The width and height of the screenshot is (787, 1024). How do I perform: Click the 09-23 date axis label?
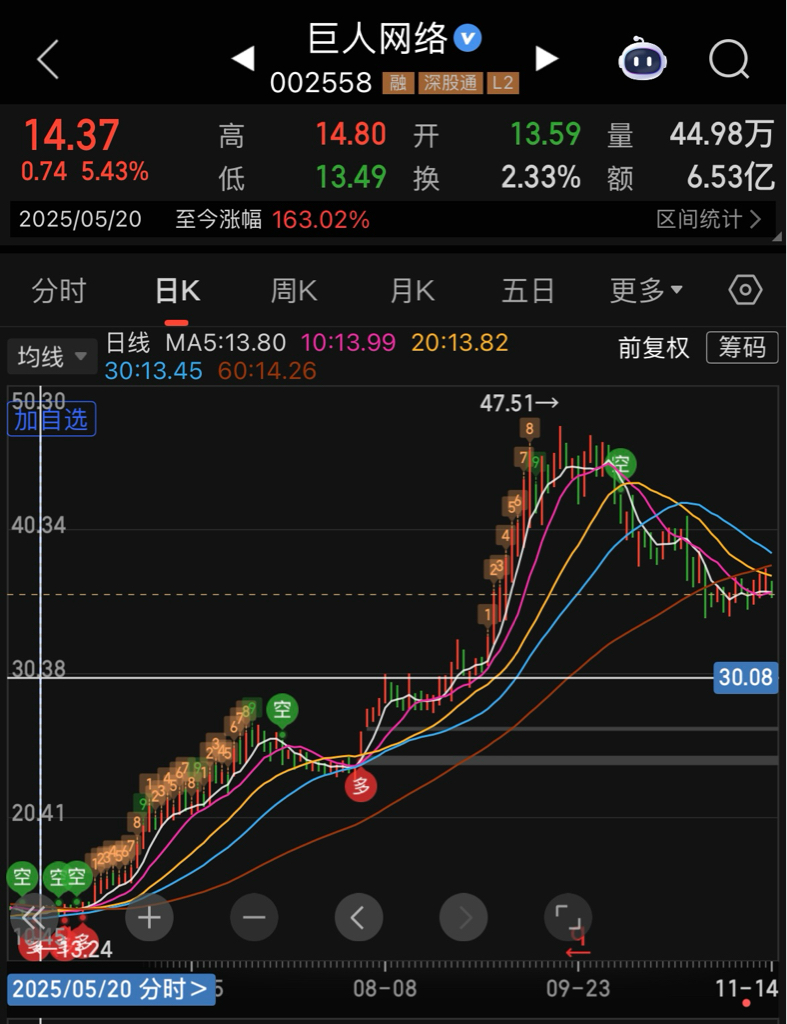click(578, 989)
